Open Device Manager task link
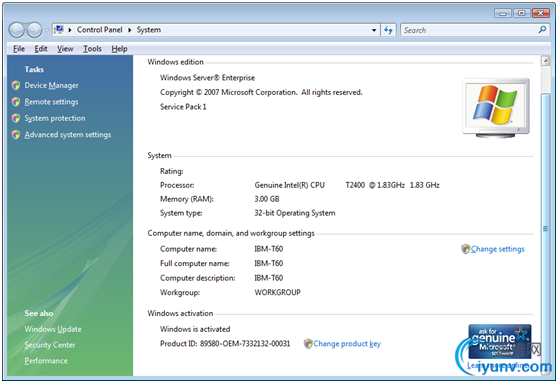This screenshot has height=383, width=558. point(51,85)
